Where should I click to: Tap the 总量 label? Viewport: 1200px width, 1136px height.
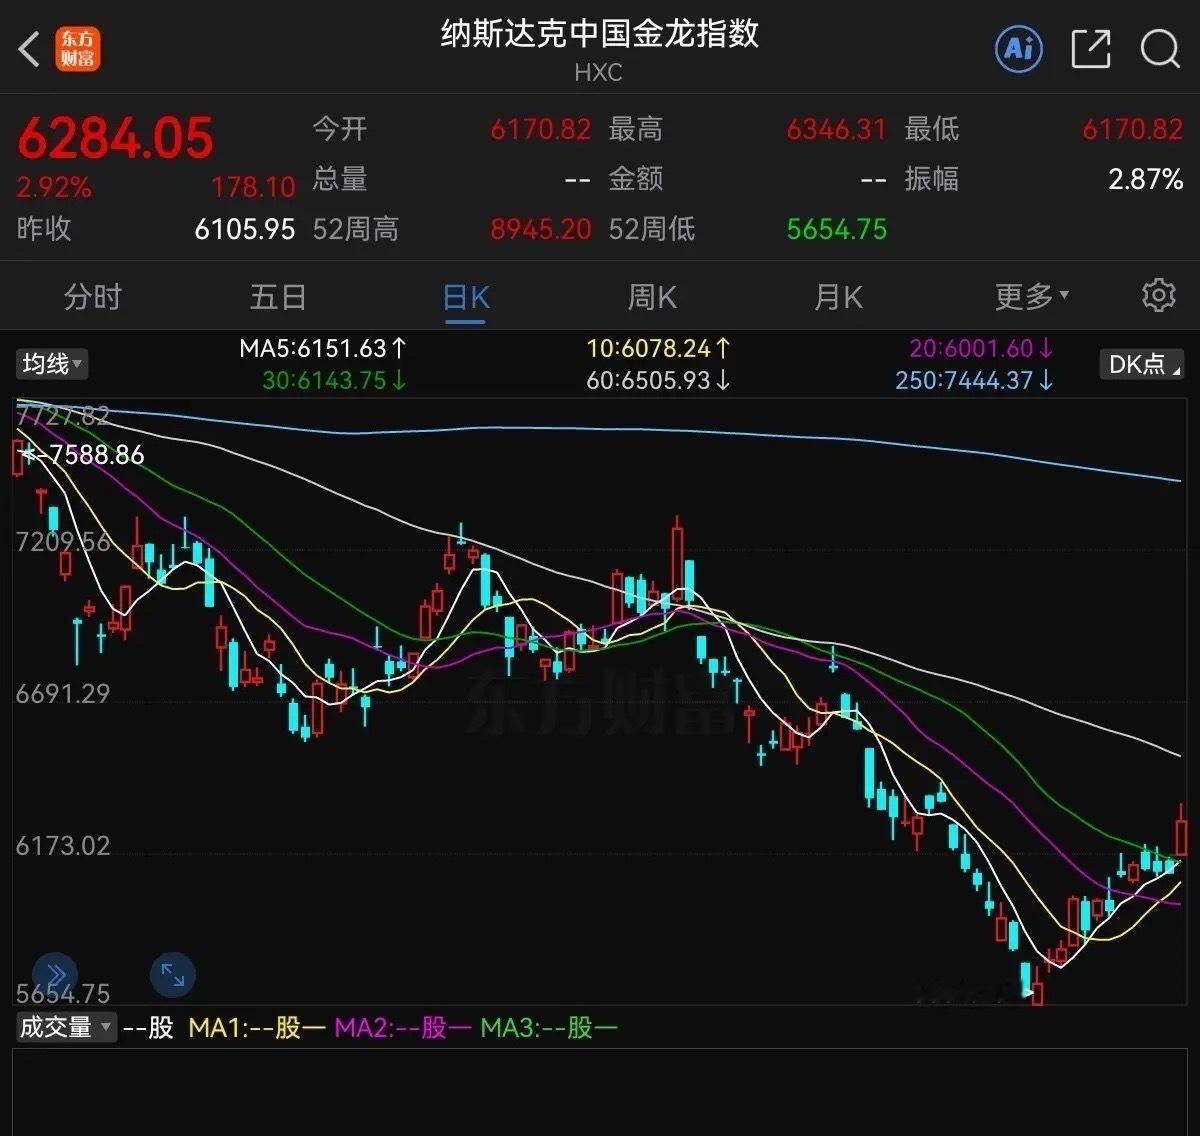point(340,179)
